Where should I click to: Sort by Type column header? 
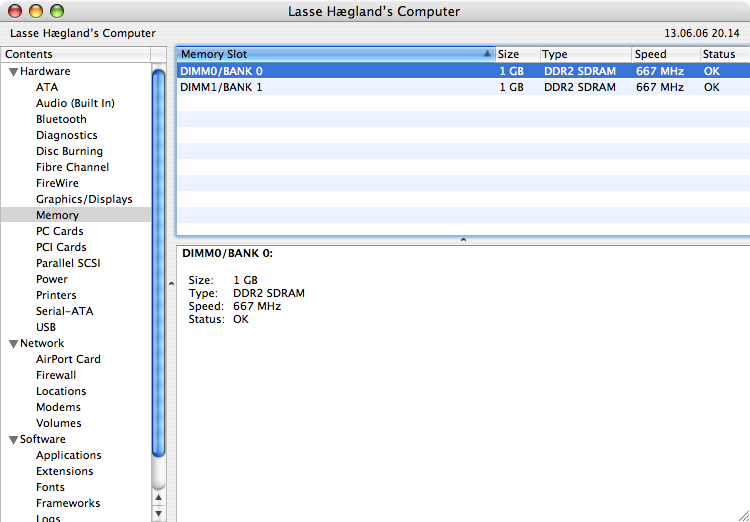pos(586,54)
